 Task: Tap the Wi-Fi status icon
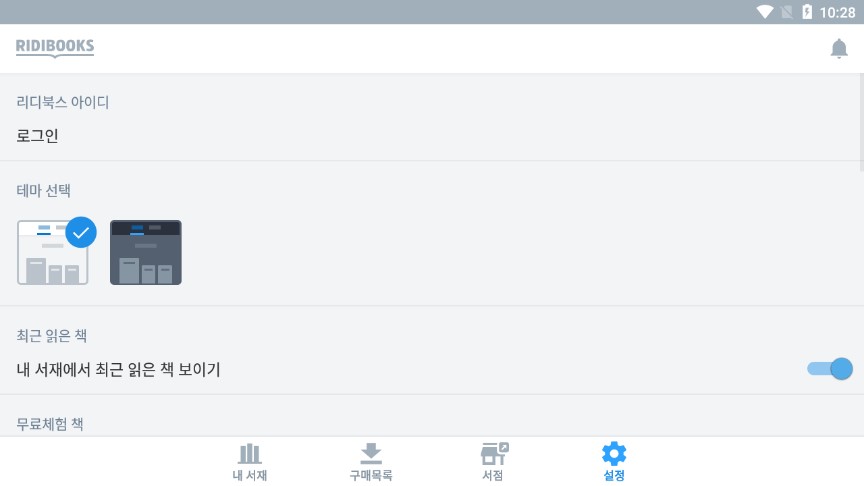tap(765, 12)
